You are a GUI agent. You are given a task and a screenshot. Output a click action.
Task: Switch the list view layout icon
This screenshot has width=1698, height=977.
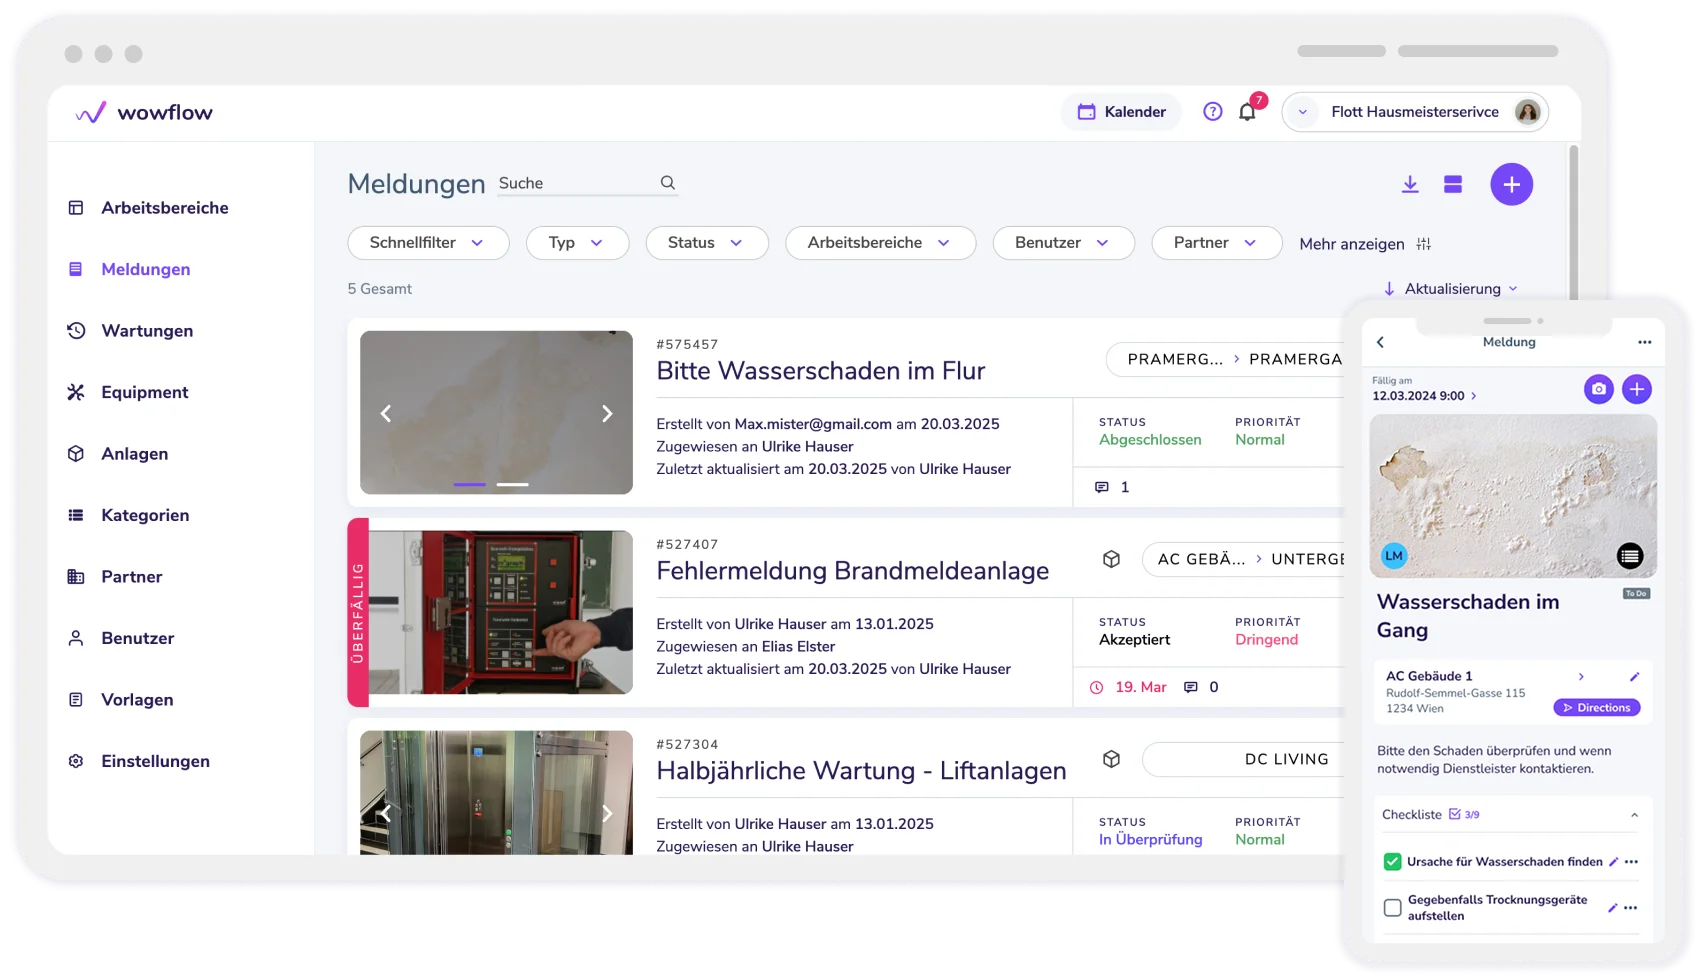(1453, 184)
